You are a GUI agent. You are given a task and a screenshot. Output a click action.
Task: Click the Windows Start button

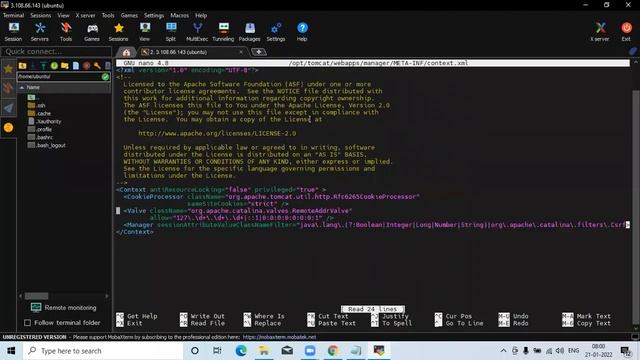click(11, 351)
